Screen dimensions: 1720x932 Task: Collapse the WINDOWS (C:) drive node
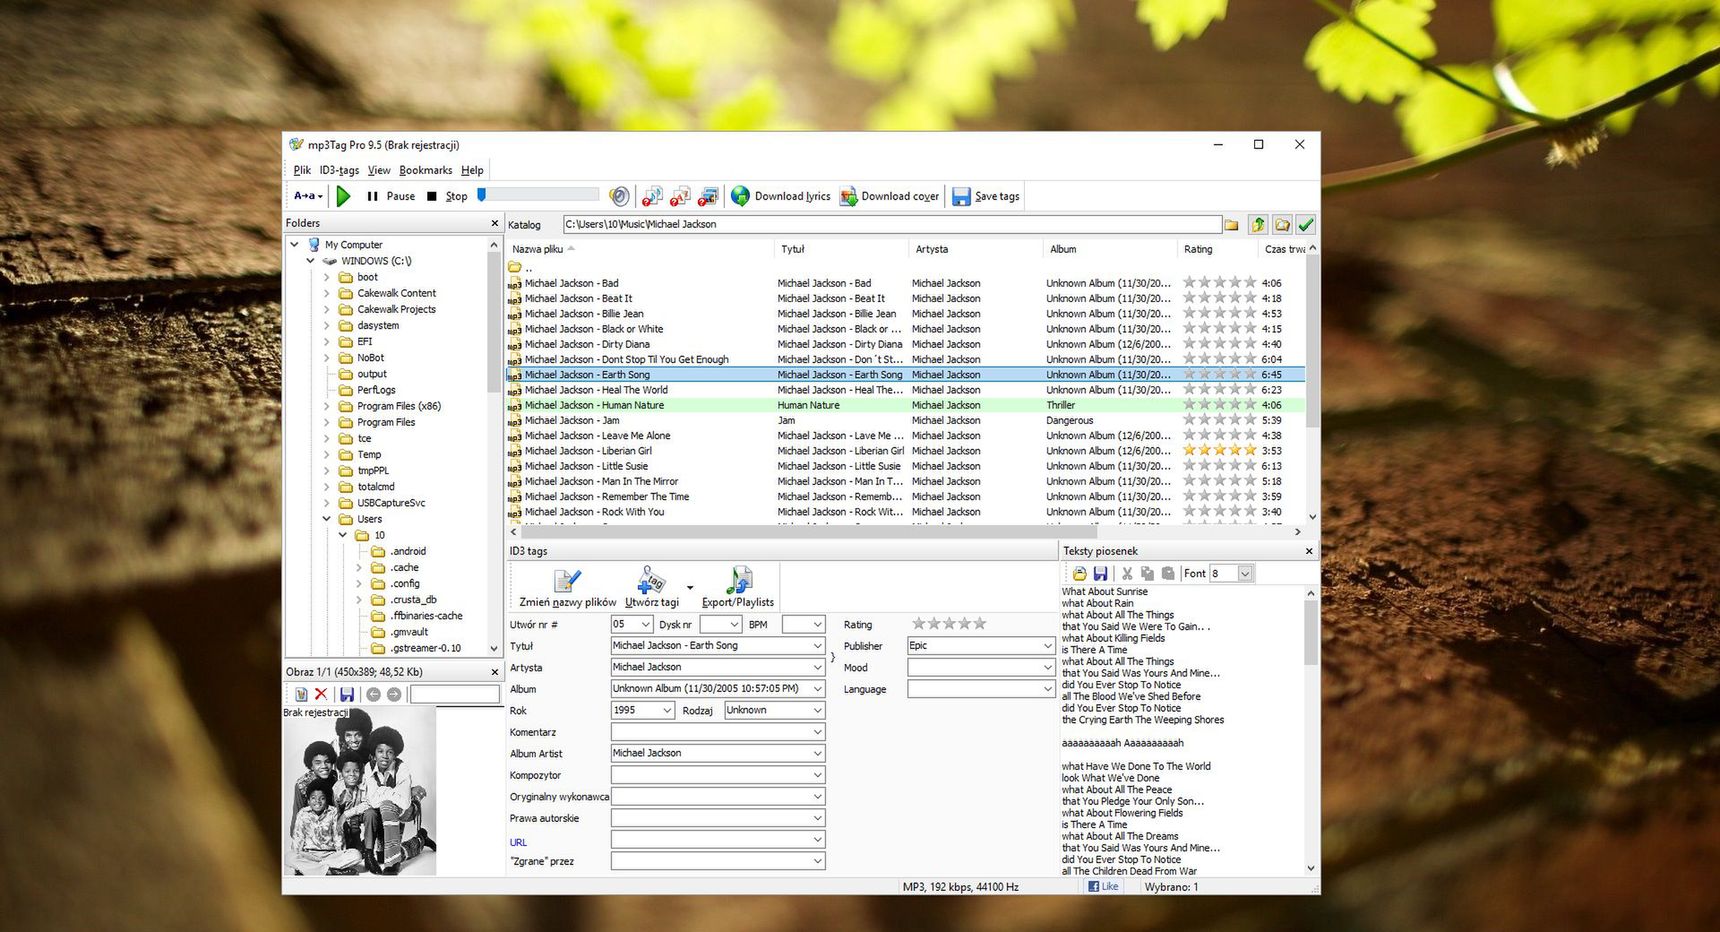point(311,261)
